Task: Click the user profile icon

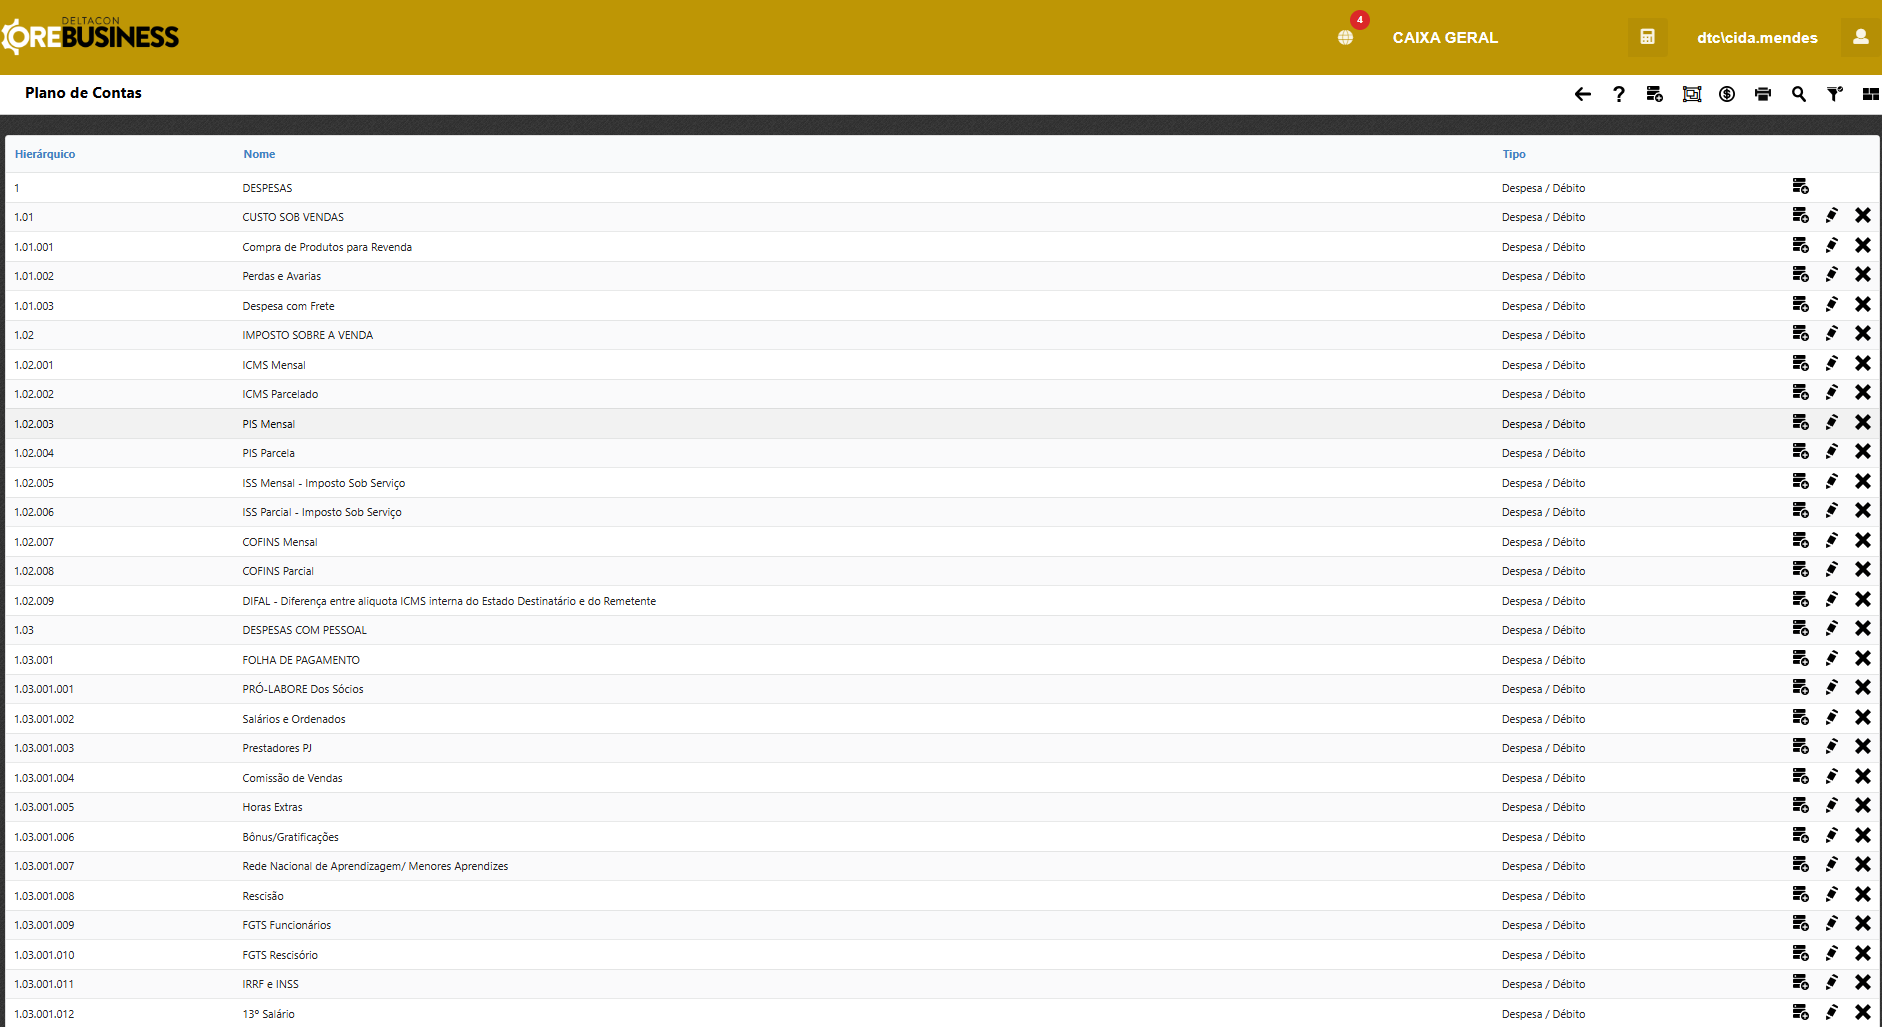Action: 1860,37
